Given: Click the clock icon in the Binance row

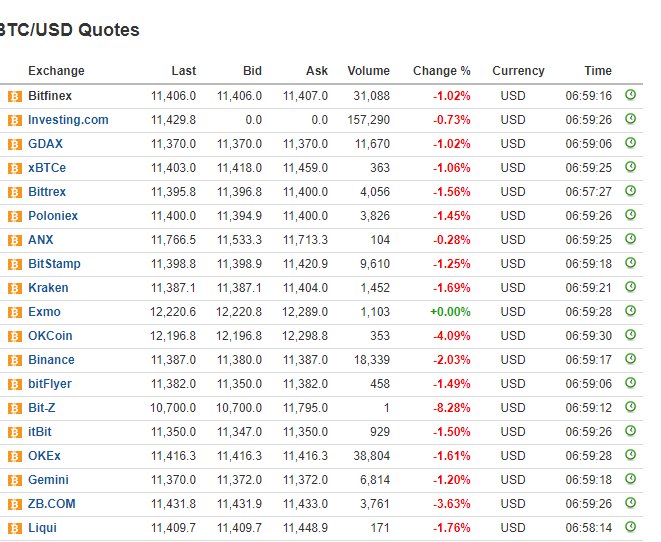Looking at the screenshot, I should (x=630, y=359).
